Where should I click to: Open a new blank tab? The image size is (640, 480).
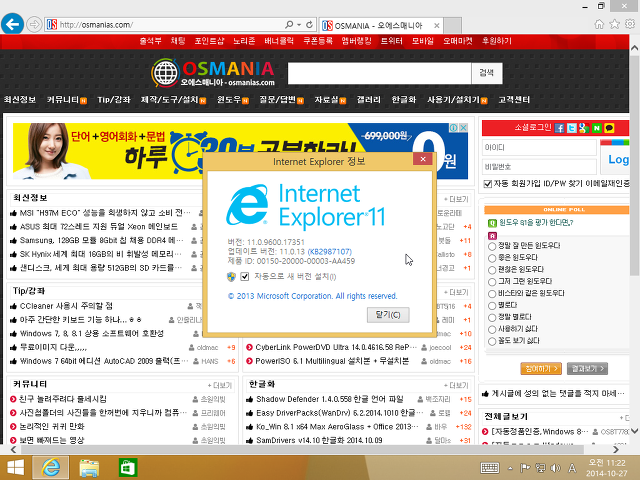point(453,25)
